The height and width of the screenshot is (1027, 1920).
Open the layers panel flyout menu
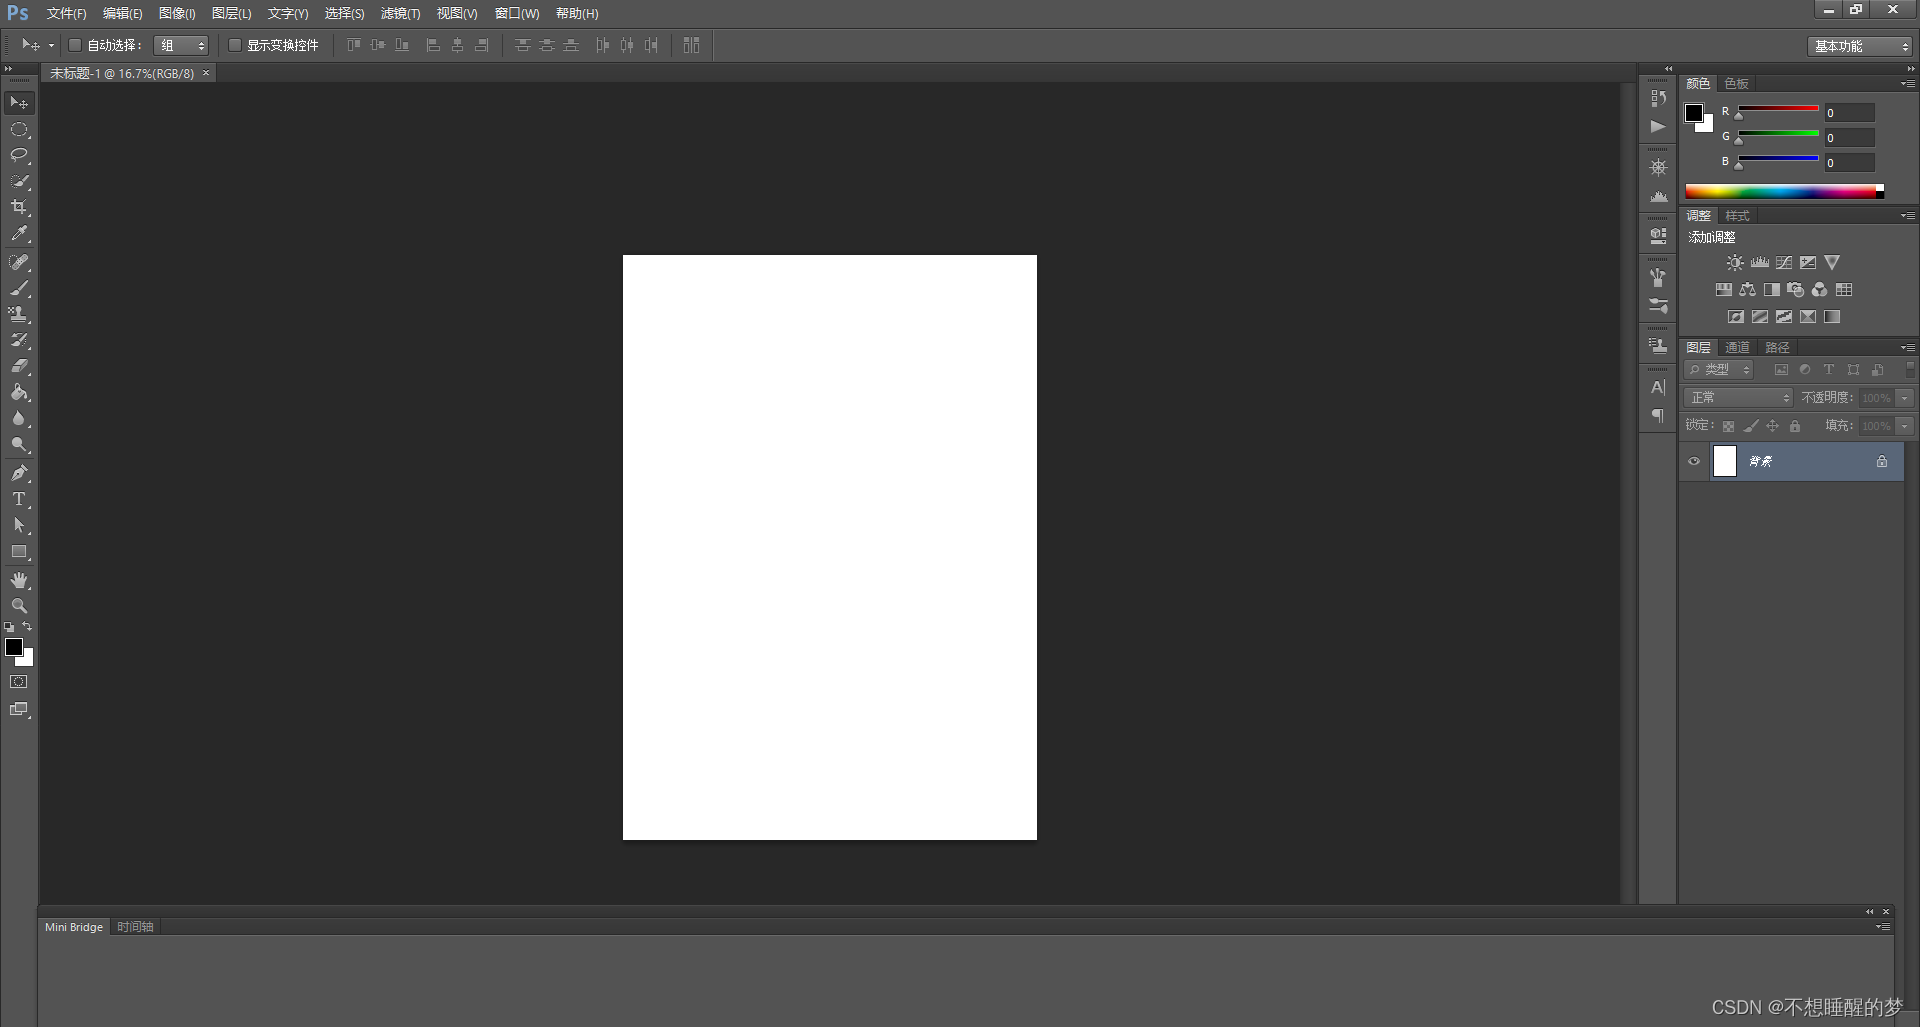pos(1908,347)
